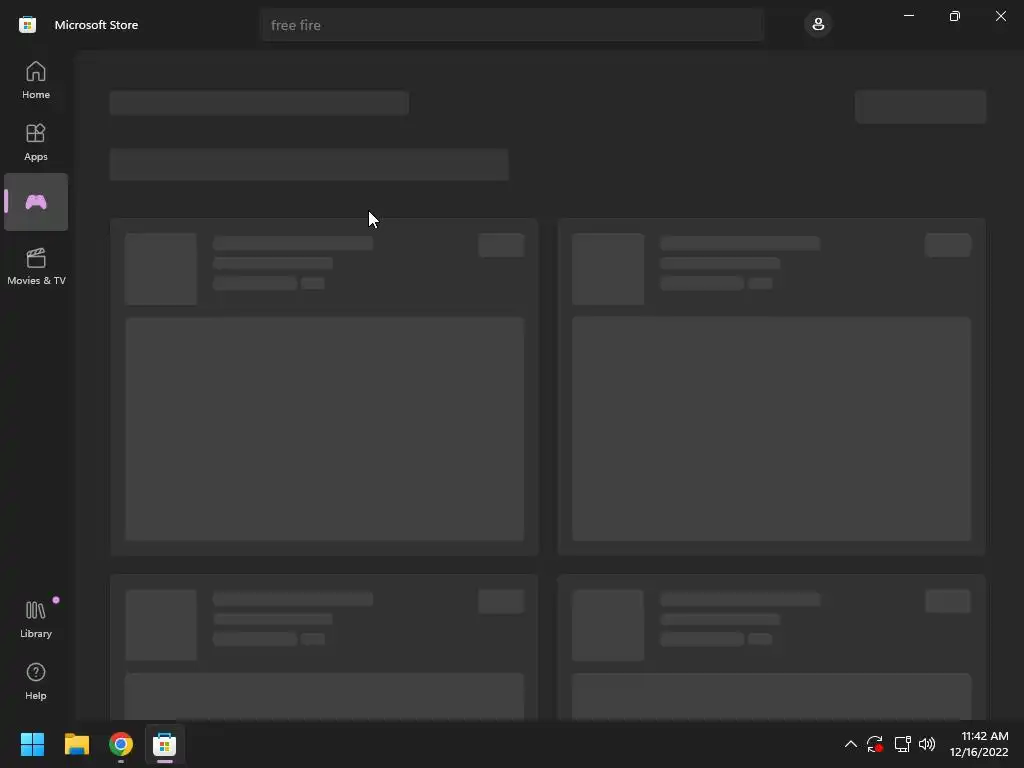Close the Microsoft Store window
Screen dimensions: 1024x768
point(1000,16)
